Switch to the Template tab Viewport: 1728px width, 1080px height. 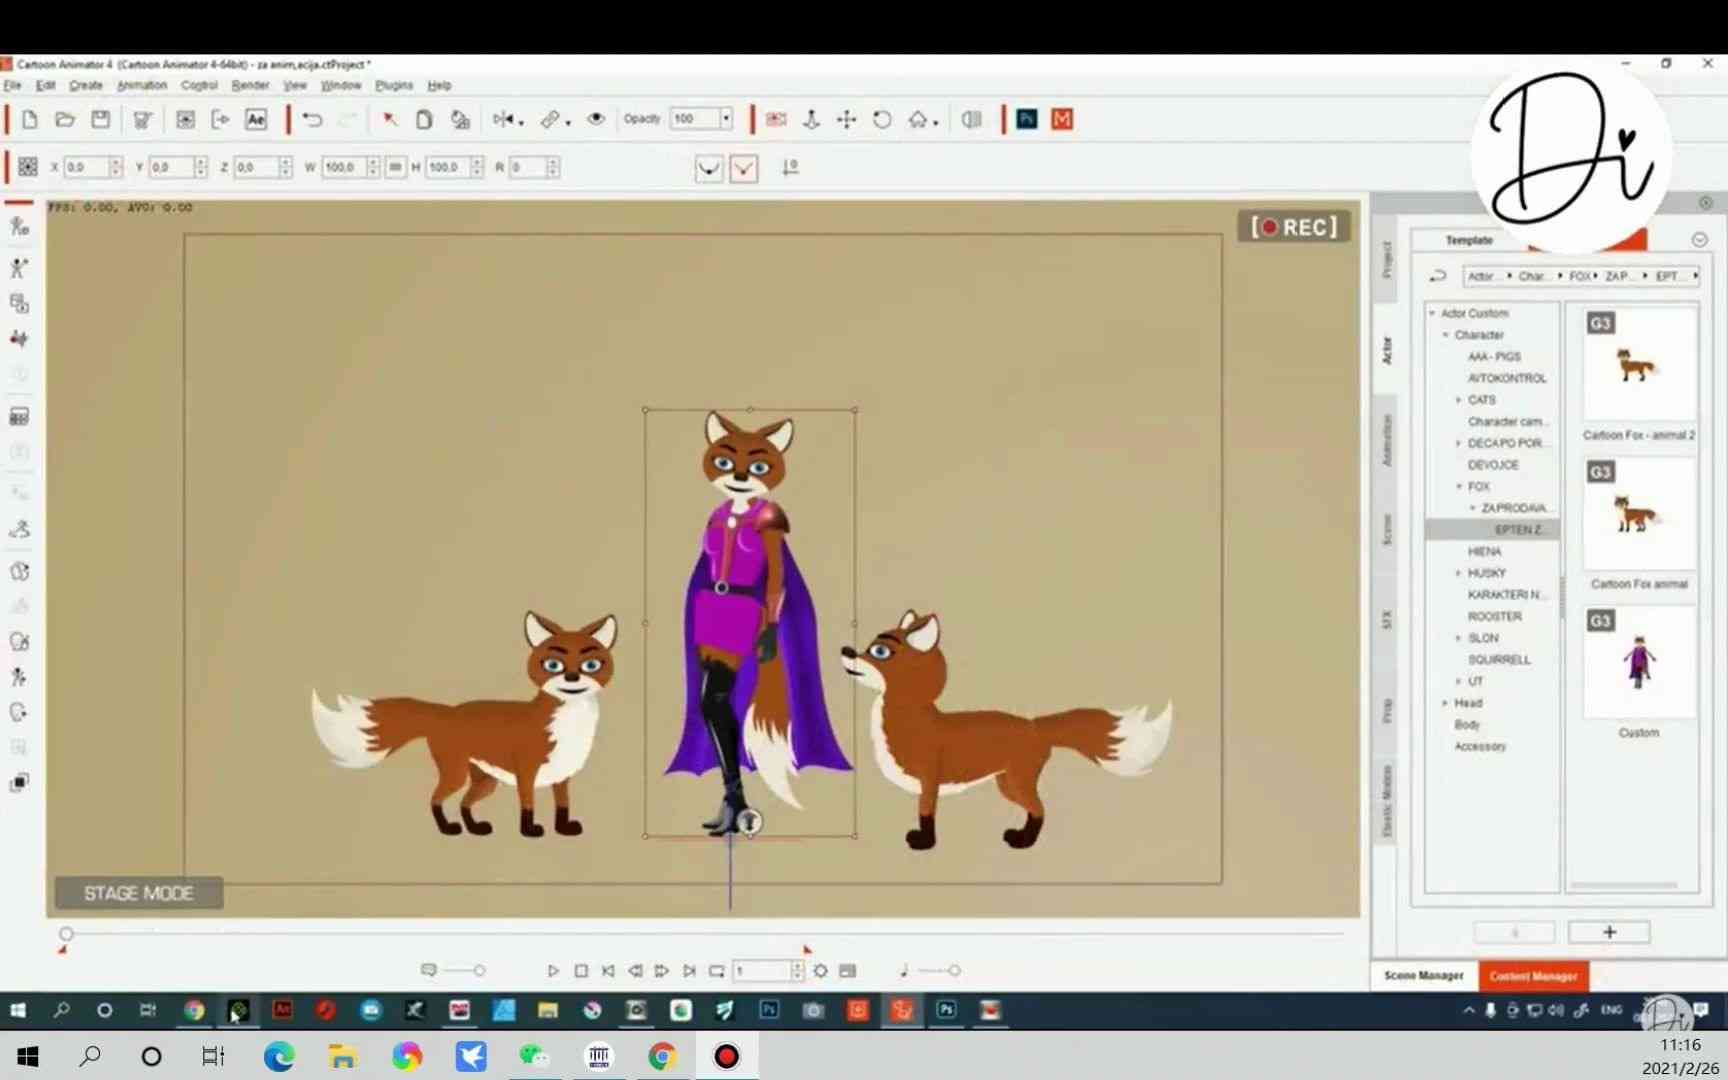click(1468, 241)
